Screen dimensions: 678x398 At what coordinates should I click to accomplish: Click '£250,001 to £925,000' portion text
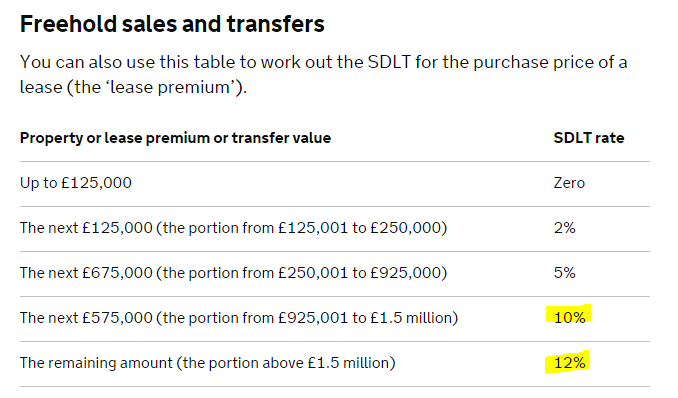click(x=359, y=273)
